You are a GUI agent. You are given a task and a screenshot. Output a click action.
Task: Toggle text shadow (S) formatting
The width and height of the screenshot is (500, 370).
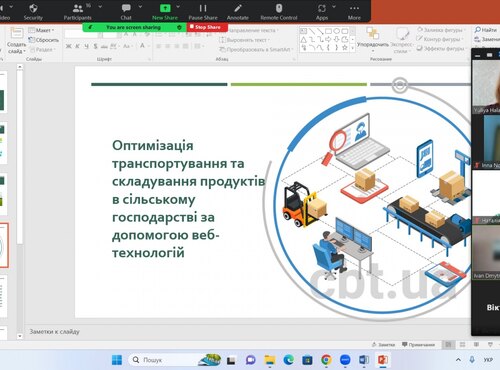[x=96, y=46]
